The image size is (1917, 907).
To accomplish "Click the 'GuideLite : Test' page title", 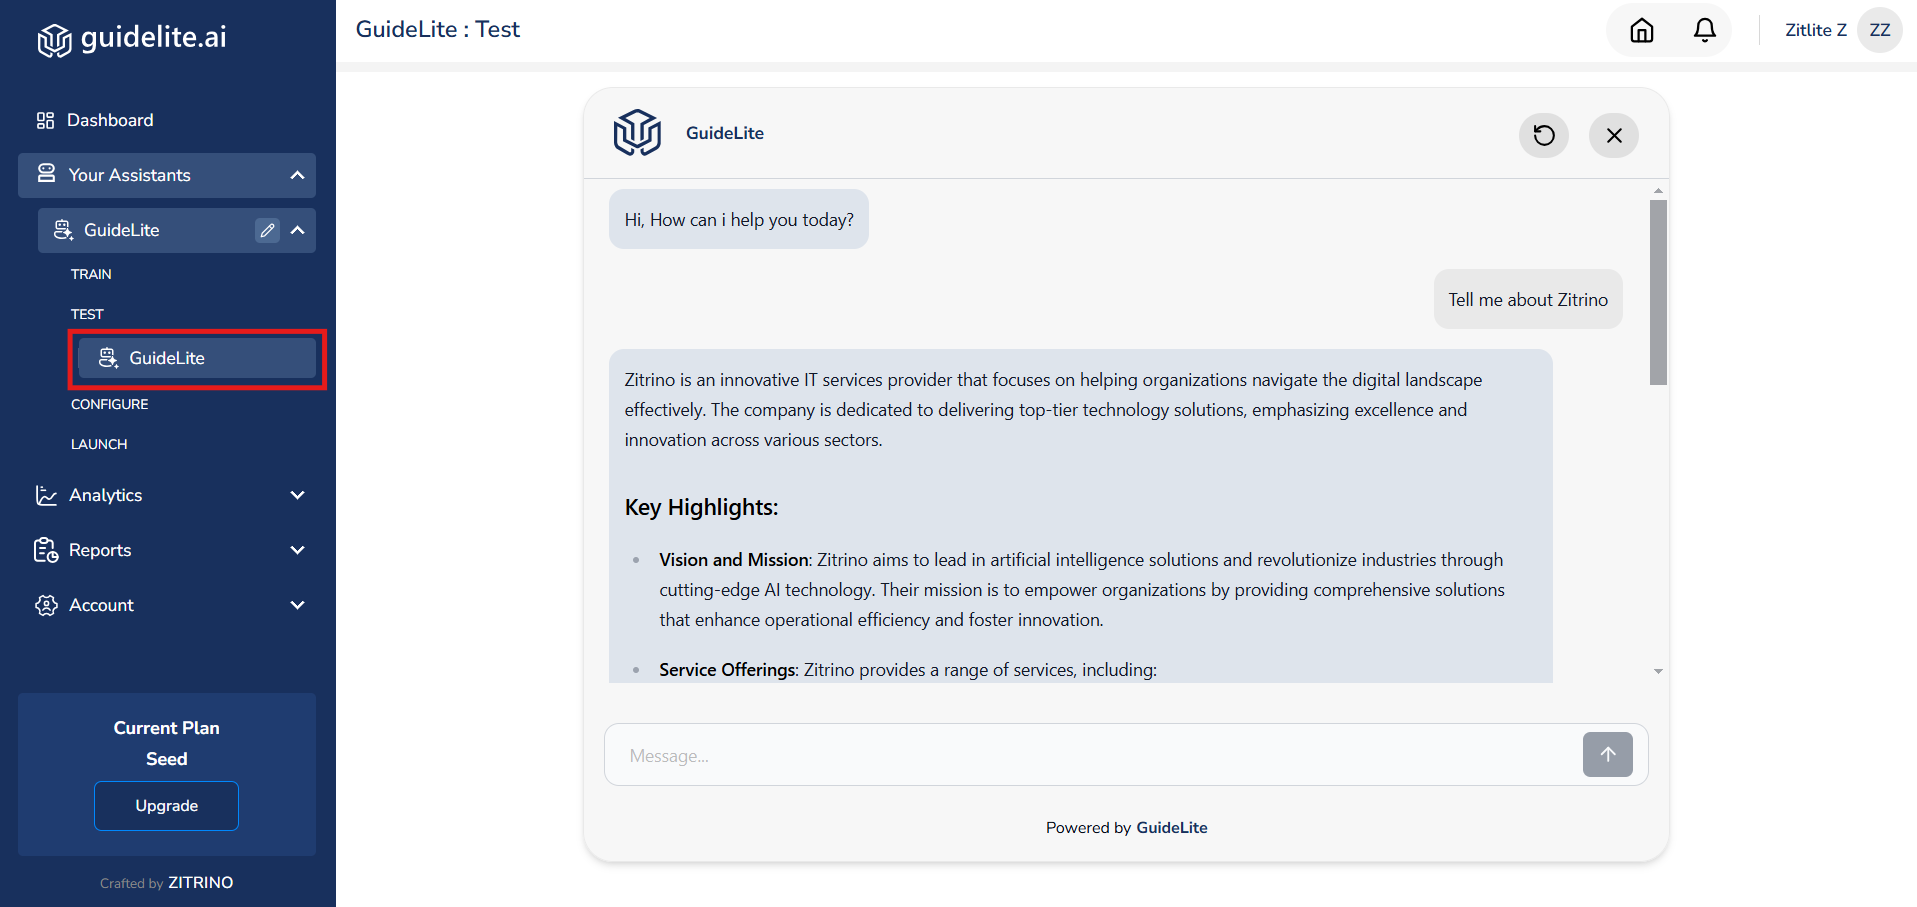I will point(438,29).
